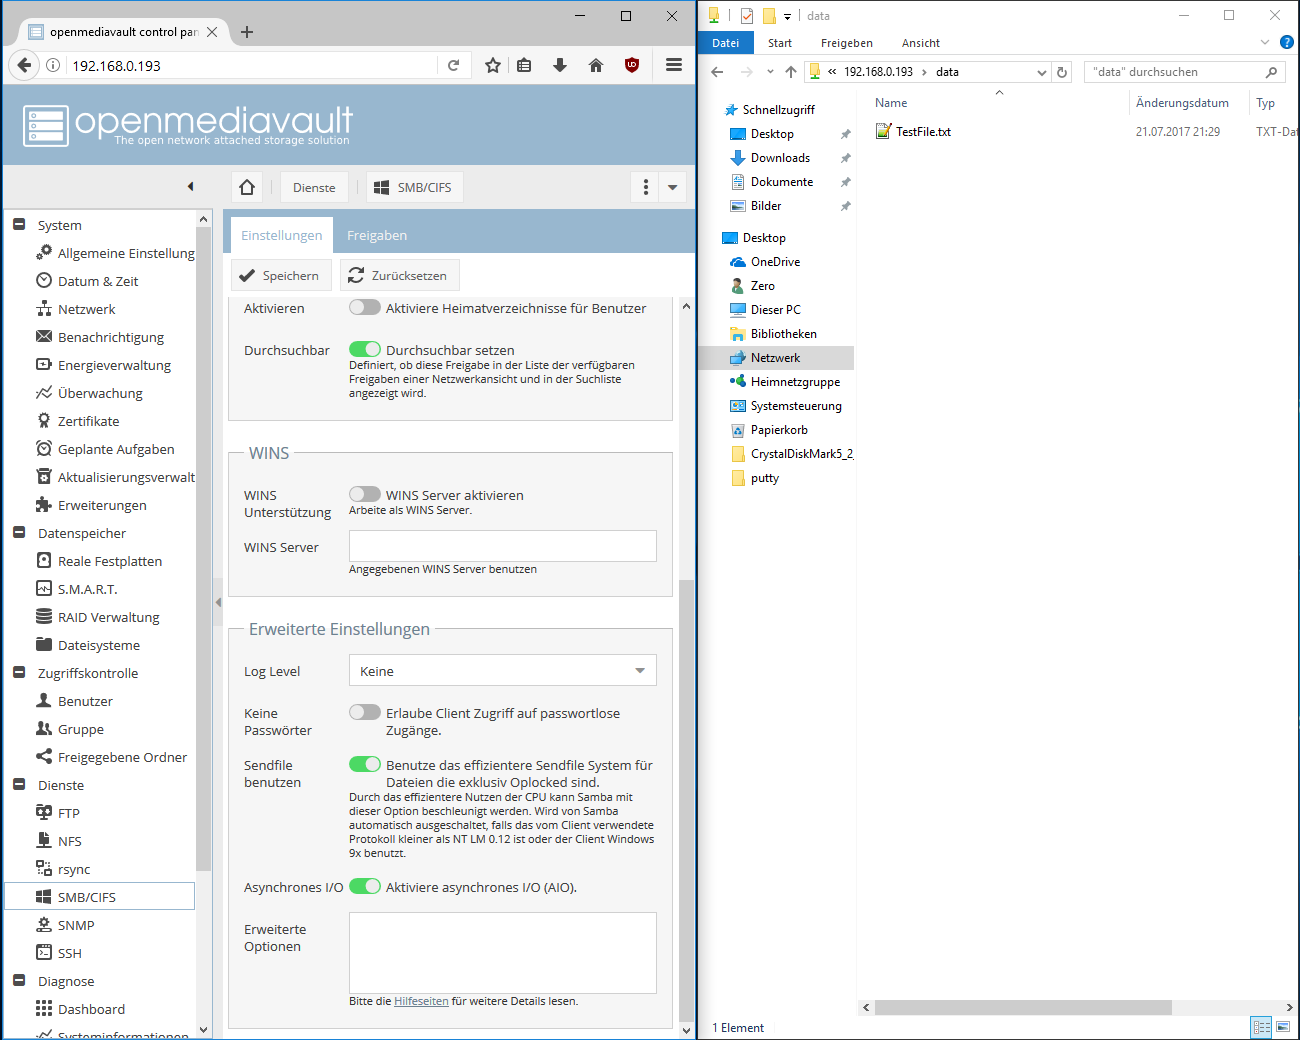Viewport: 1300px width, 1040px height.
Task: Collapse the Diagnose tree section
Action: (19, 981)
